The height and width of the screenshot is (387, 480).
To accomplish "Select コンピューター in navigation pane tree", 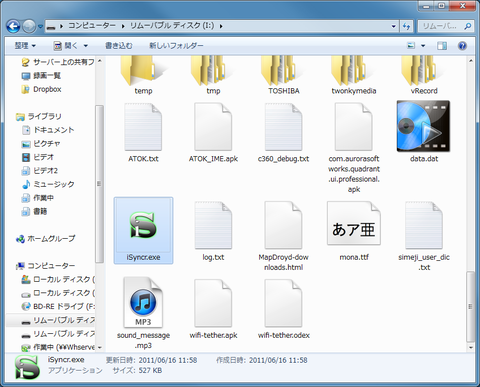I will (x=46, y=266).
